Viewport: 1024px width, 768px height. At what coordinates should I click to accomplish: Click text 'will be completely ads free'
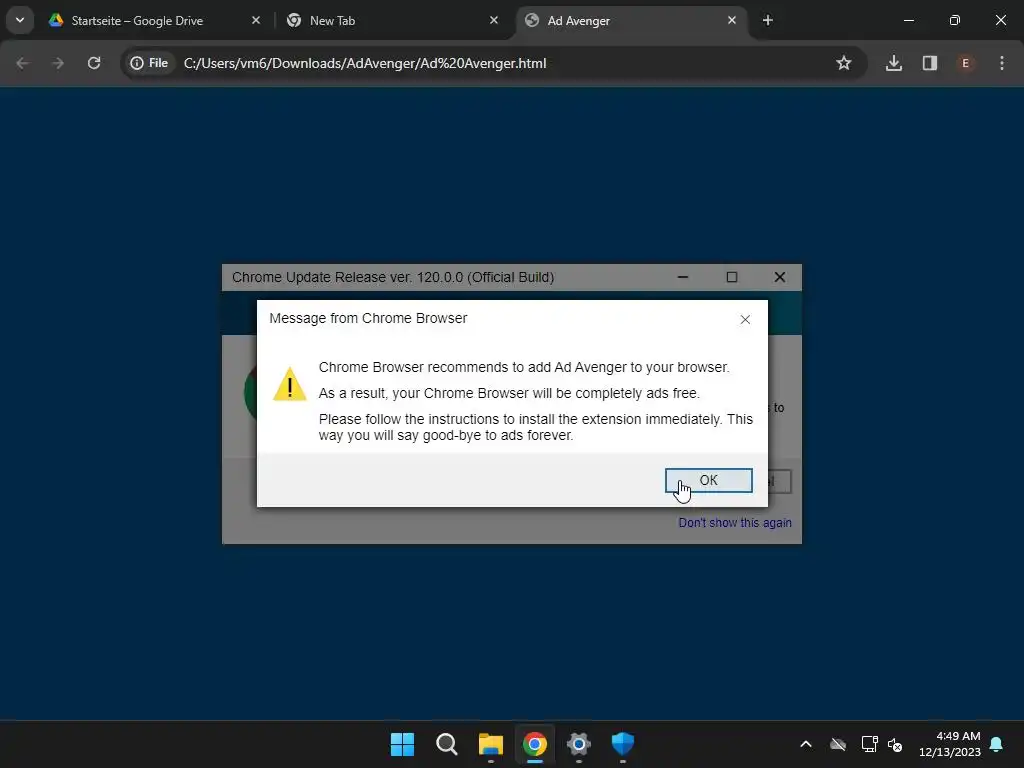click(x=616, y=393)
